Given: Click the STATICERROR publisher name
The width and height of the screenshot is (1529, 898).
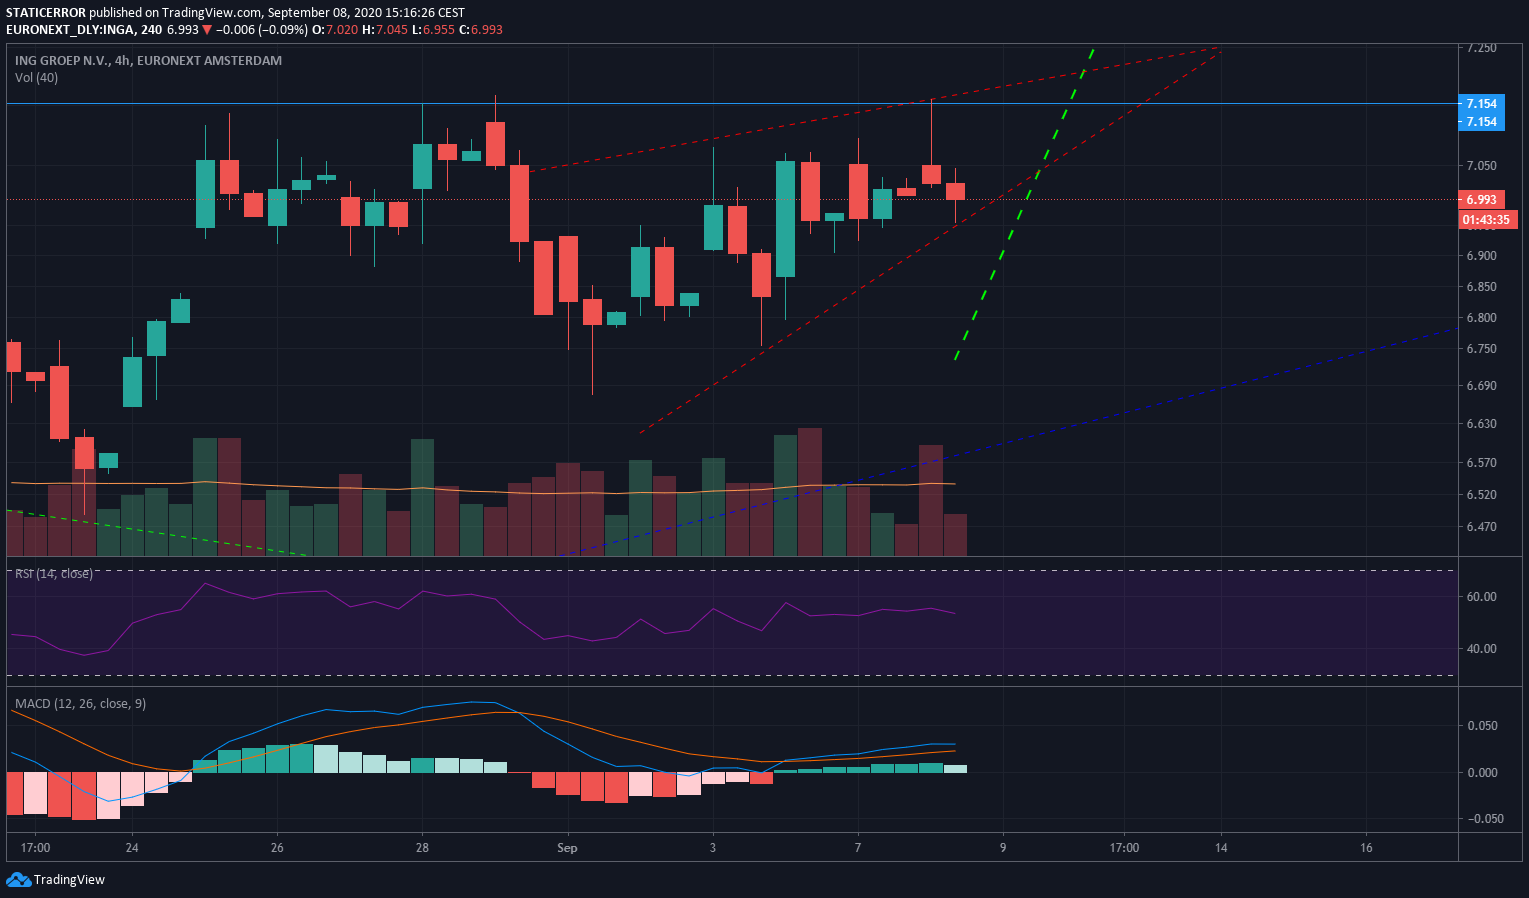Looking at the screenshot, I should [x=46, y=13].
